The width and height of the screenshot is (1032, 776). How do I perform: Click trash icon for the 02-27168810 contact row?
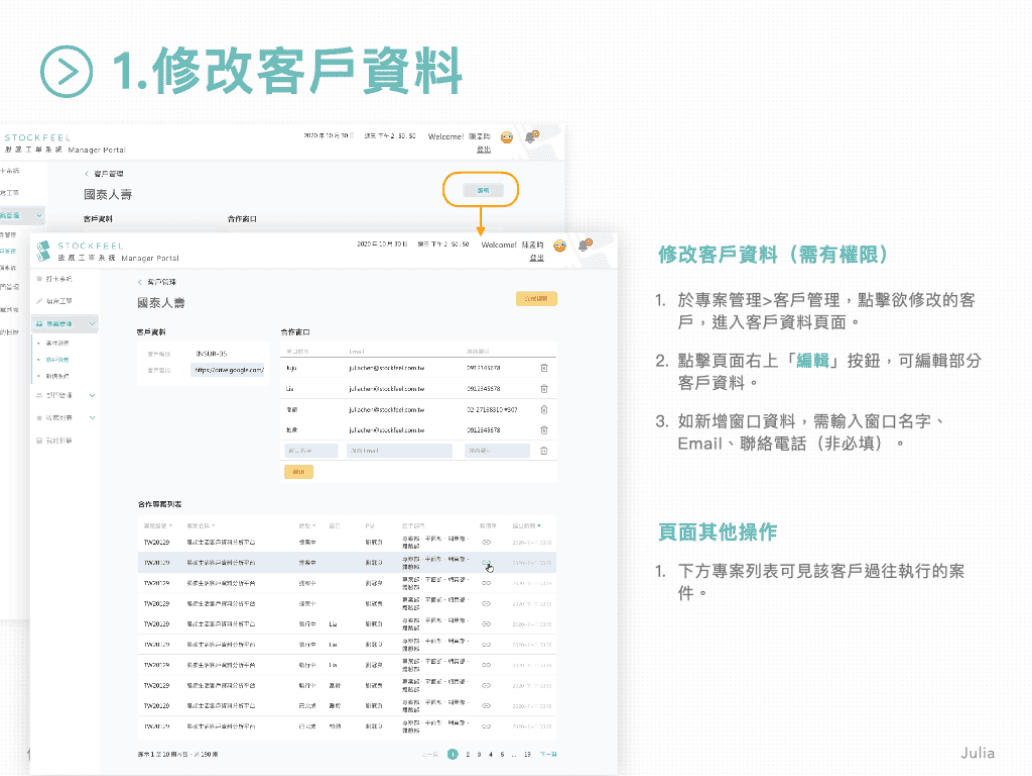pos(543,409)
